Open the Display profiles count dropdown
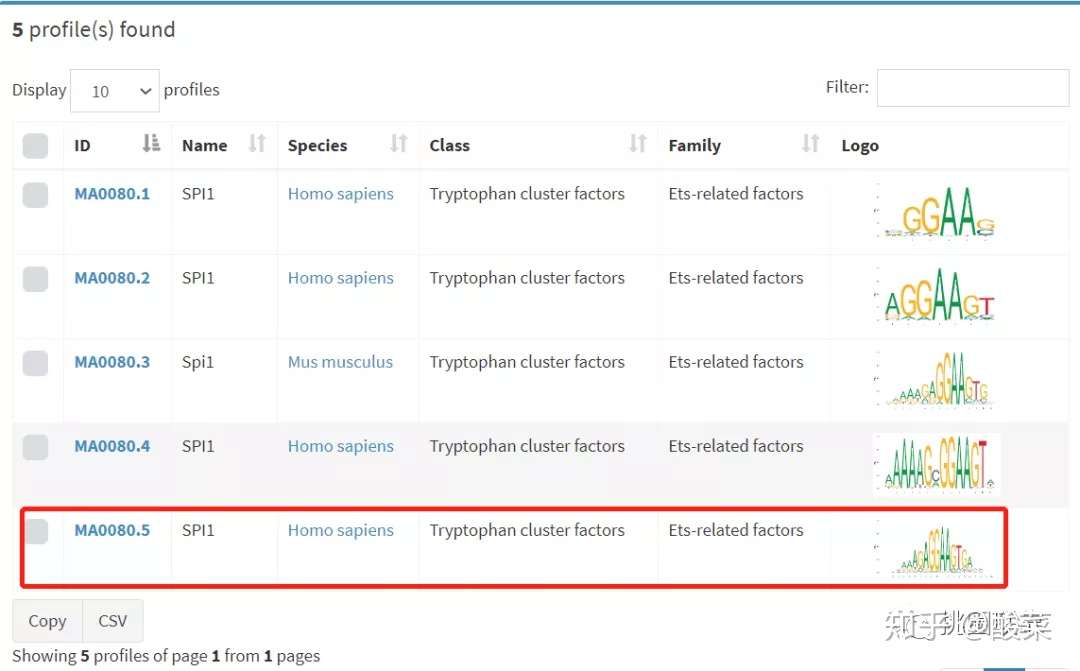The width and height of the screenshot is (1080, 671). pyautogui.click(x=115, y=90)
